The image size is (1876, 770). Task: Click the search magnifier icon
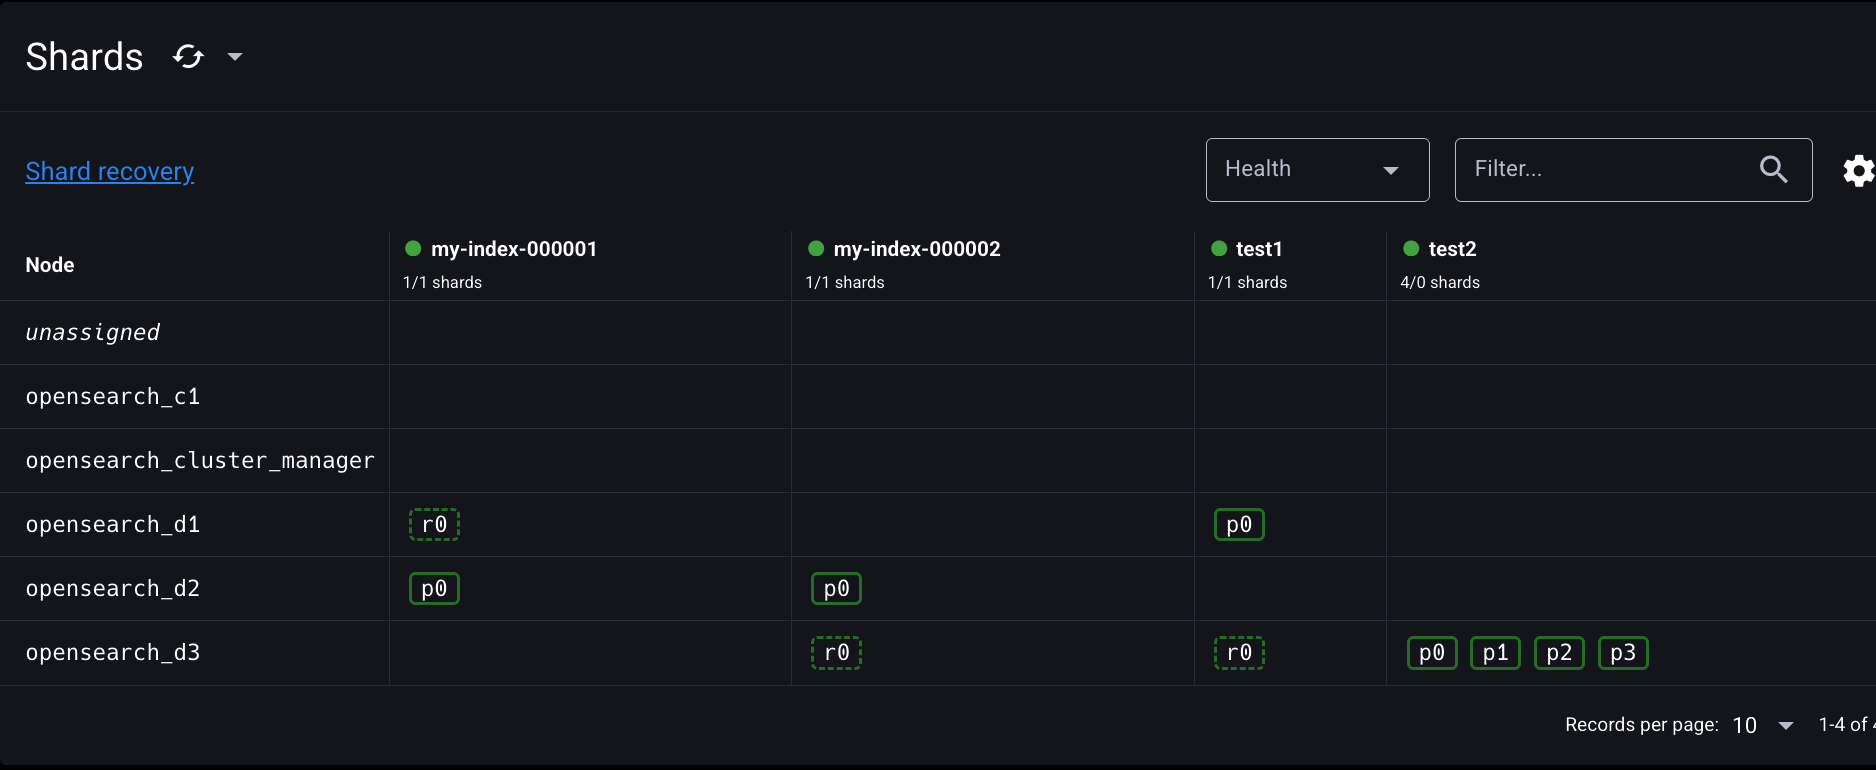pos(1773,170)
